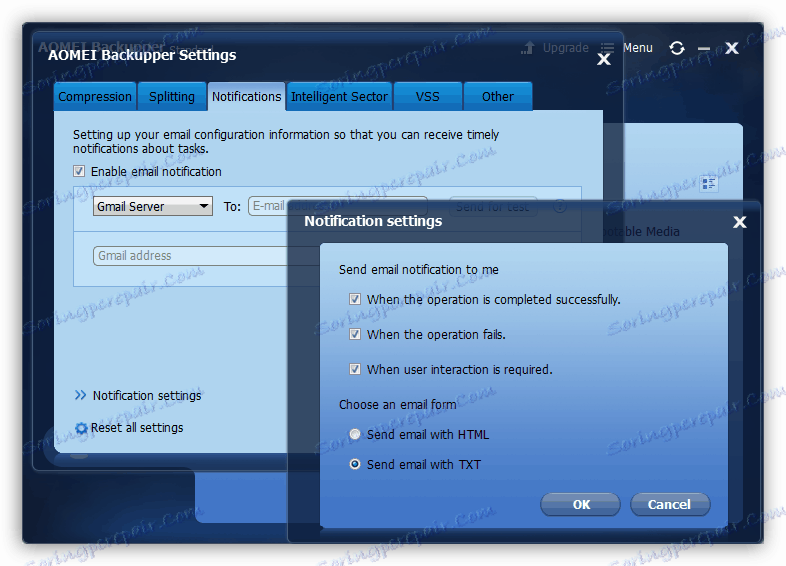Click the gear icon beside Reset all settings
The height and width of the screenshot is (566, 786).
coord(81,428)
